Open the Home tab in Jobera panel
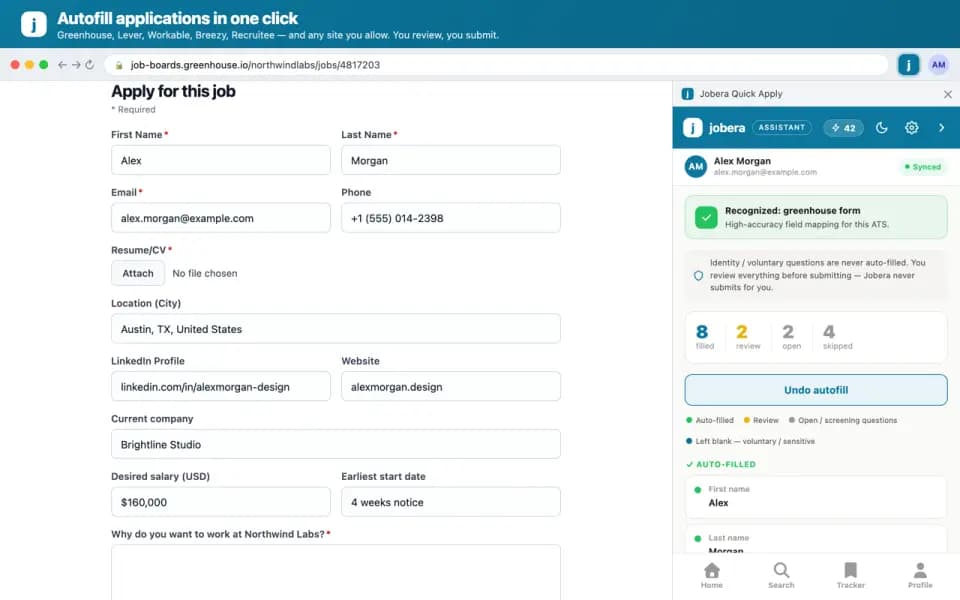The image size is (960, 600). tap(711, 576)
